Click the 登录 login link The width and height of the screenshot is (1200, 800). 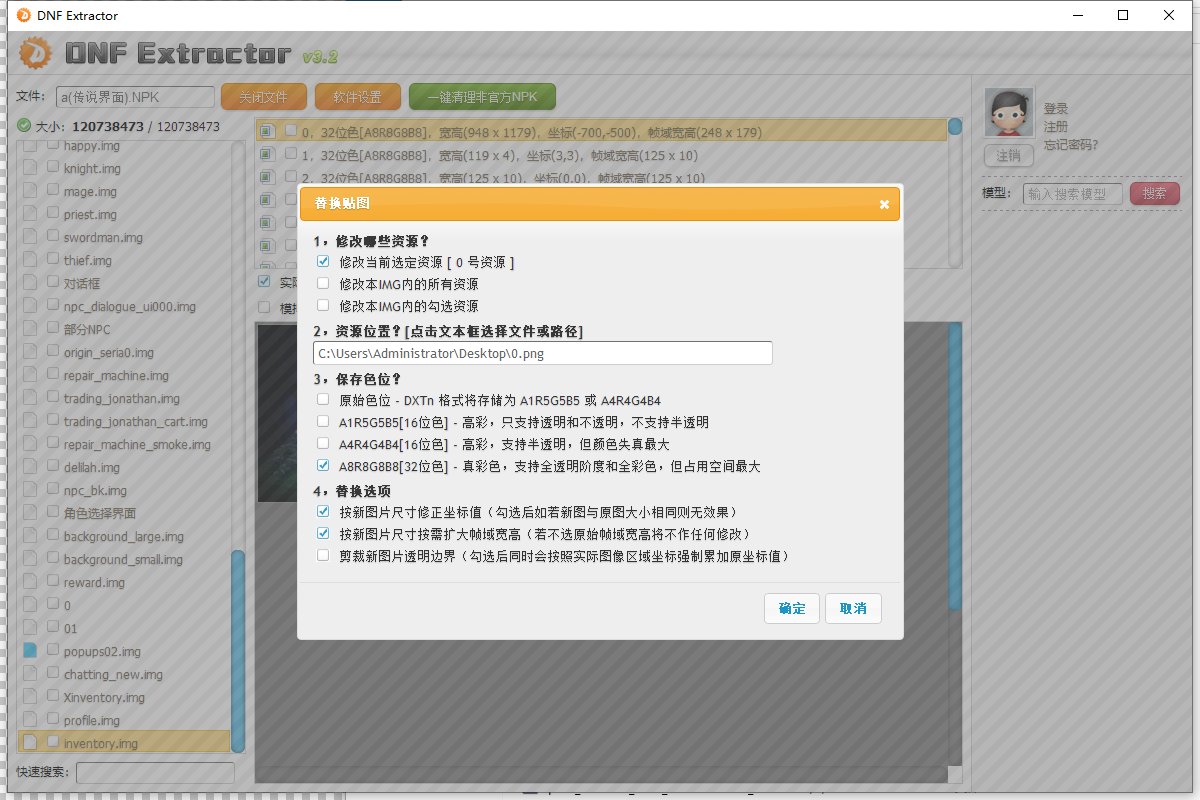click(1056, 108)
